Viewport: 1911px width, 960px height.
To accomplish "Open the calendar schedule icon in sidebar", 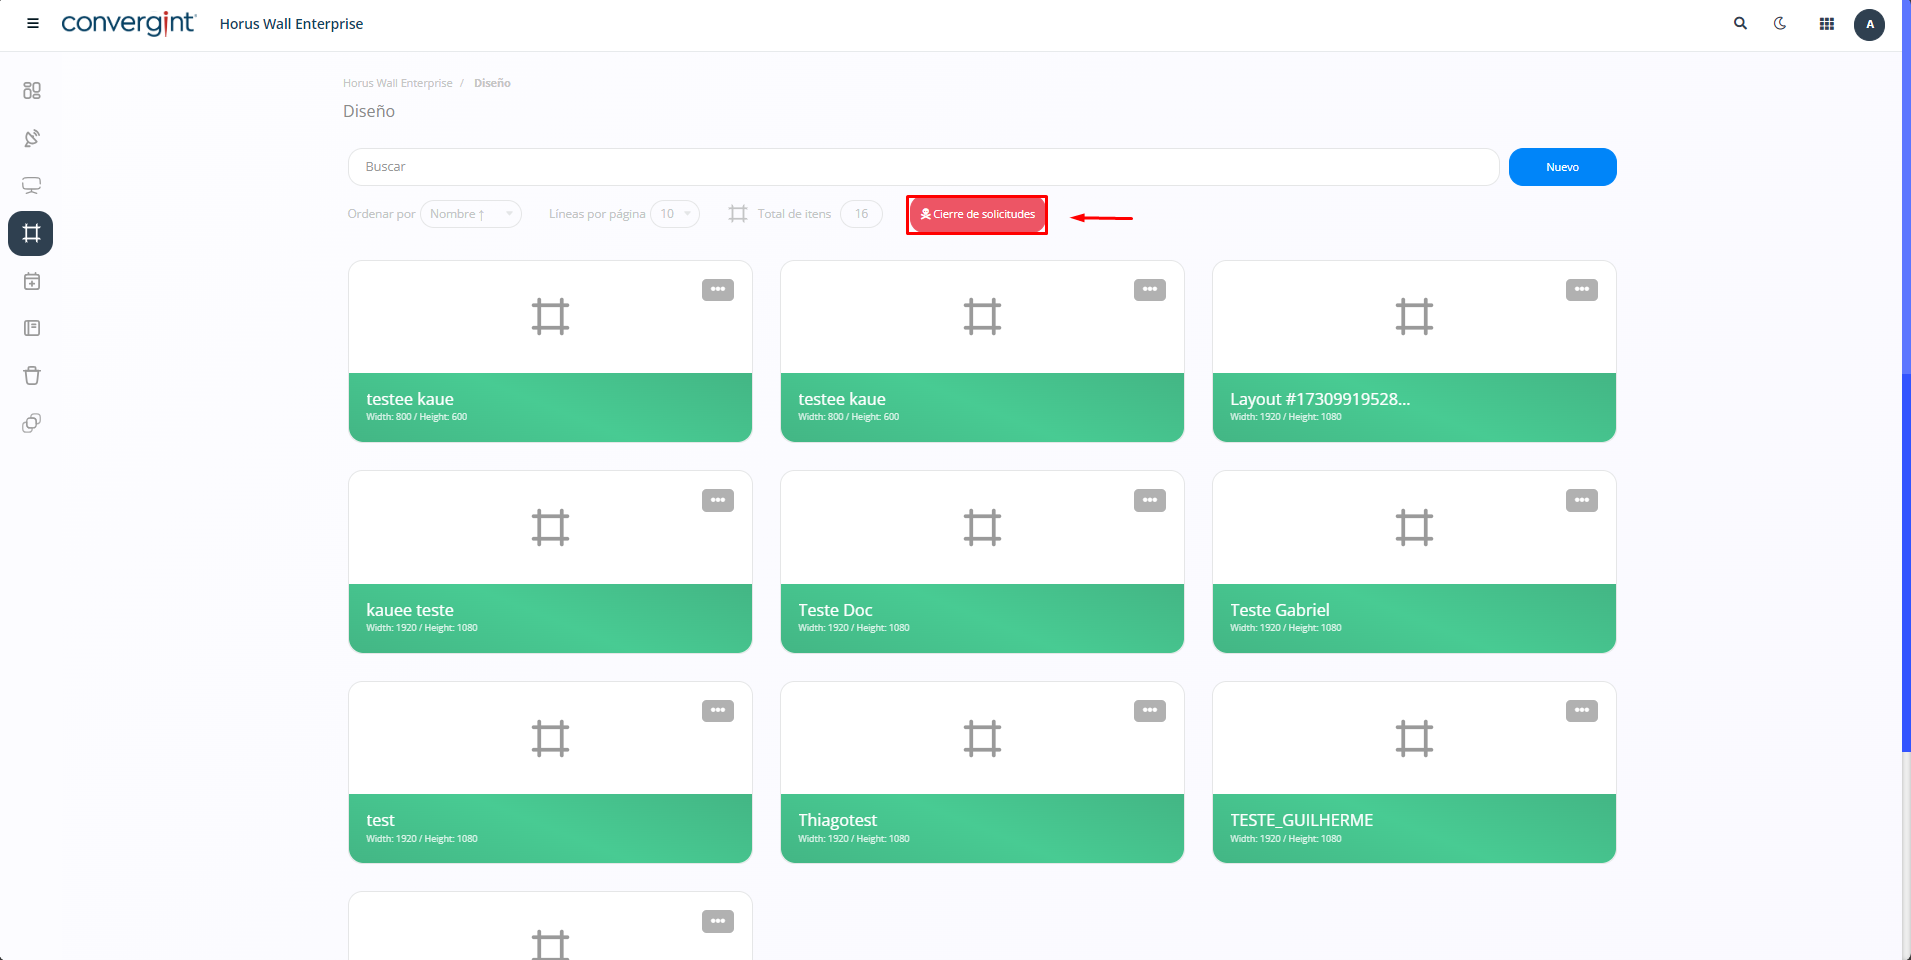I will (x=32, y=281).
